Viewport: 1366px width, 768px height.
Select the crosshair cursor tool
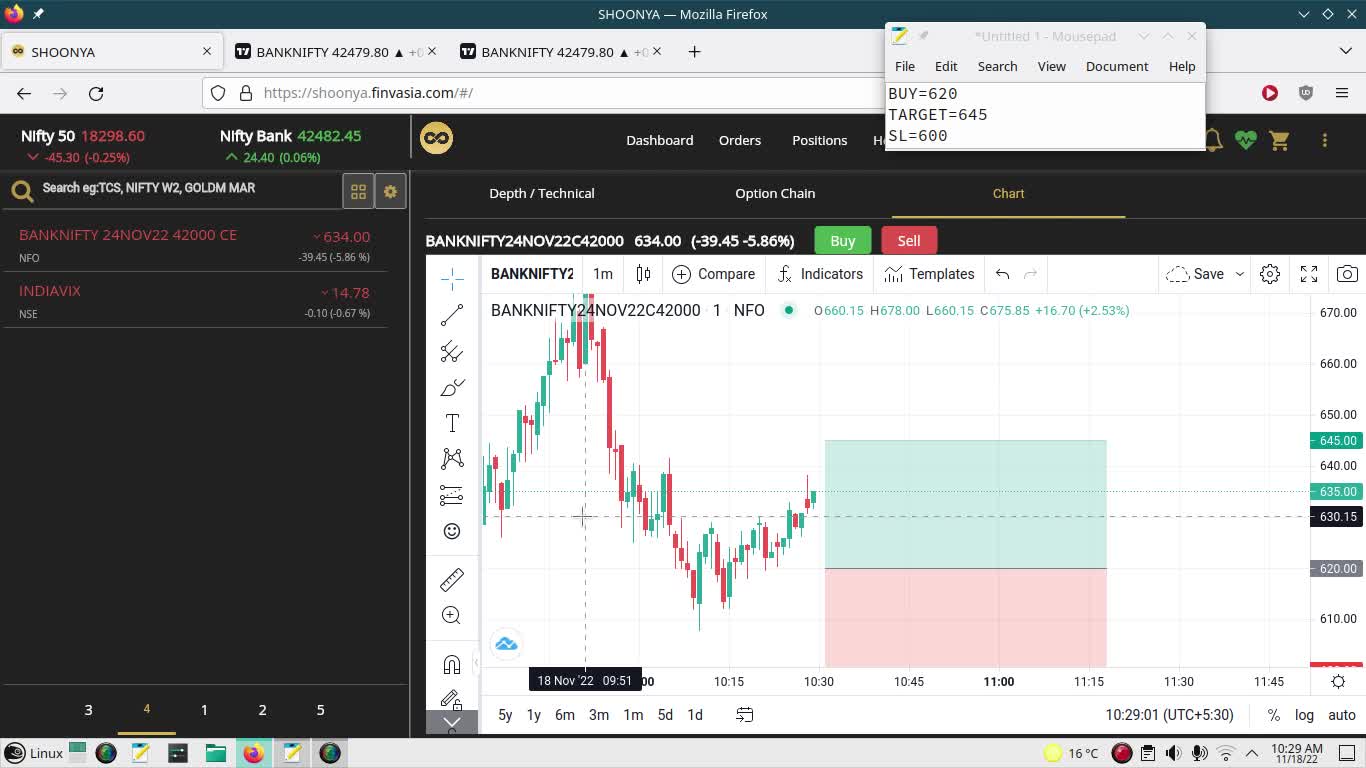point(452,278)
